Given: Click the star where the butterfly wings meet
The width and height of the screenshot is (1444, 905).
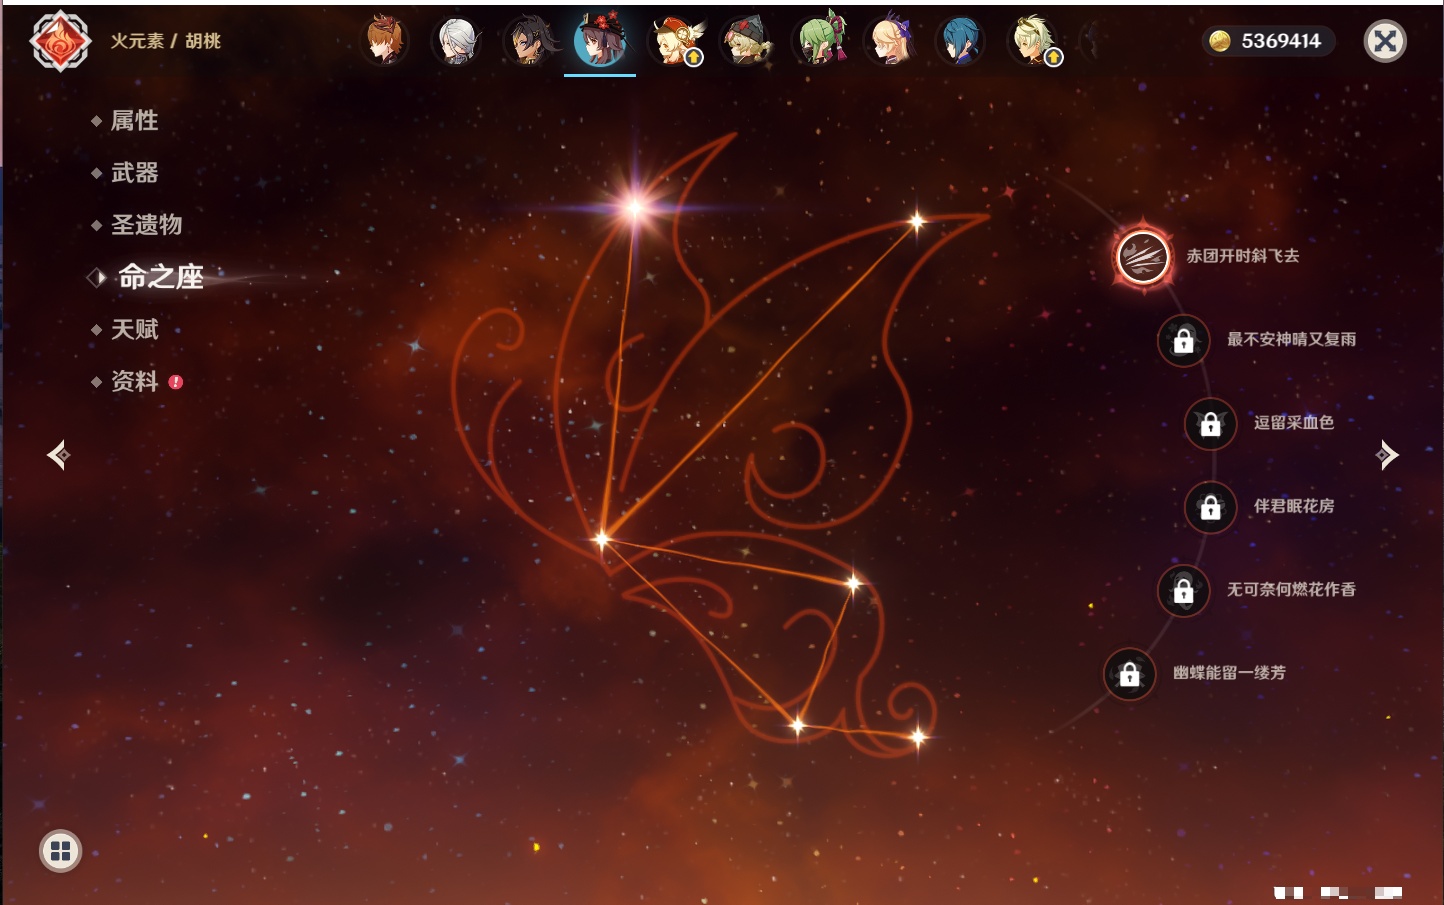Looking at the screenshot, I should [601, 540].
